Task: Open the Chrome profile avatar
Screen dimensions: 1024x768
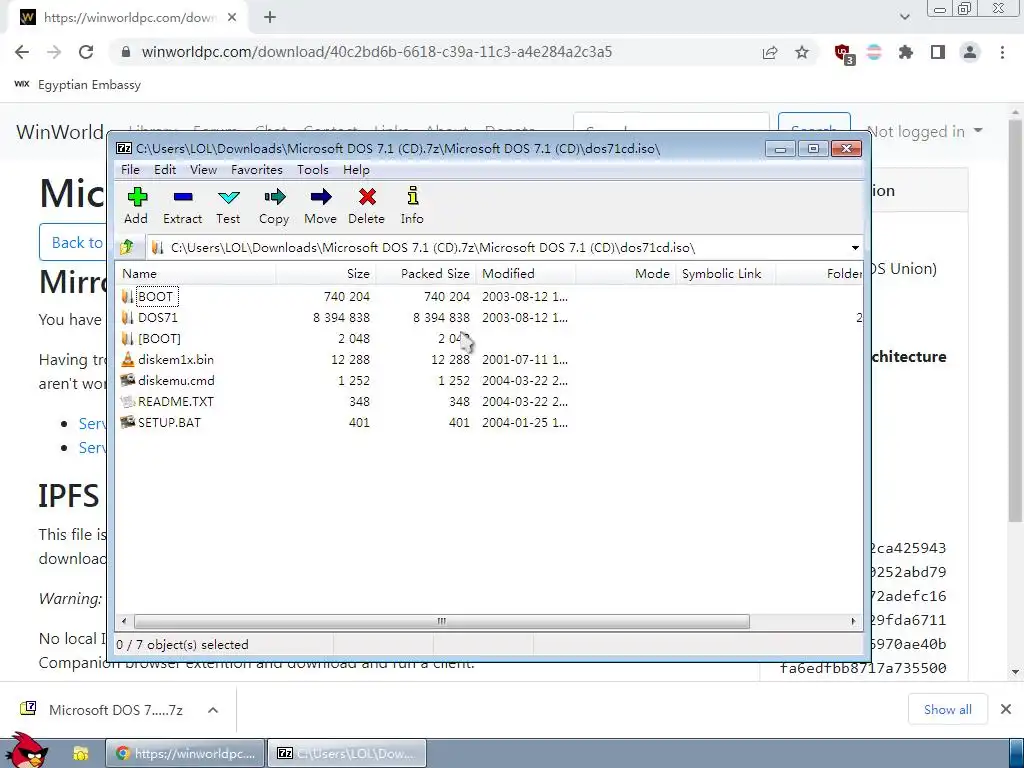Action: tap(970, 52)
